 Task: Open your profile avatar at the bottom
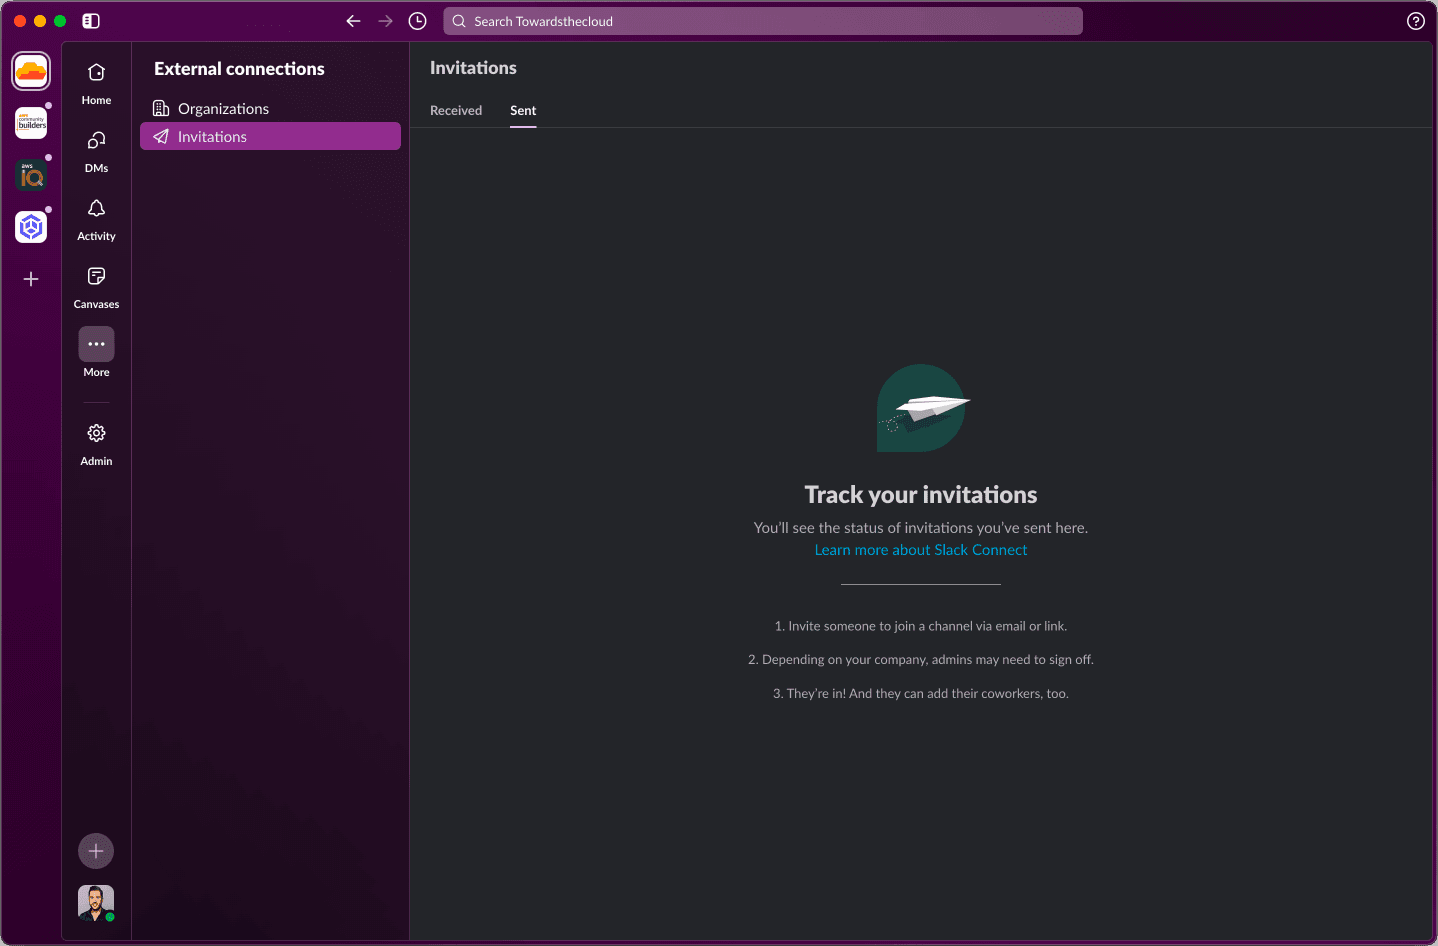pyautogui.click(x=96, y=902)
